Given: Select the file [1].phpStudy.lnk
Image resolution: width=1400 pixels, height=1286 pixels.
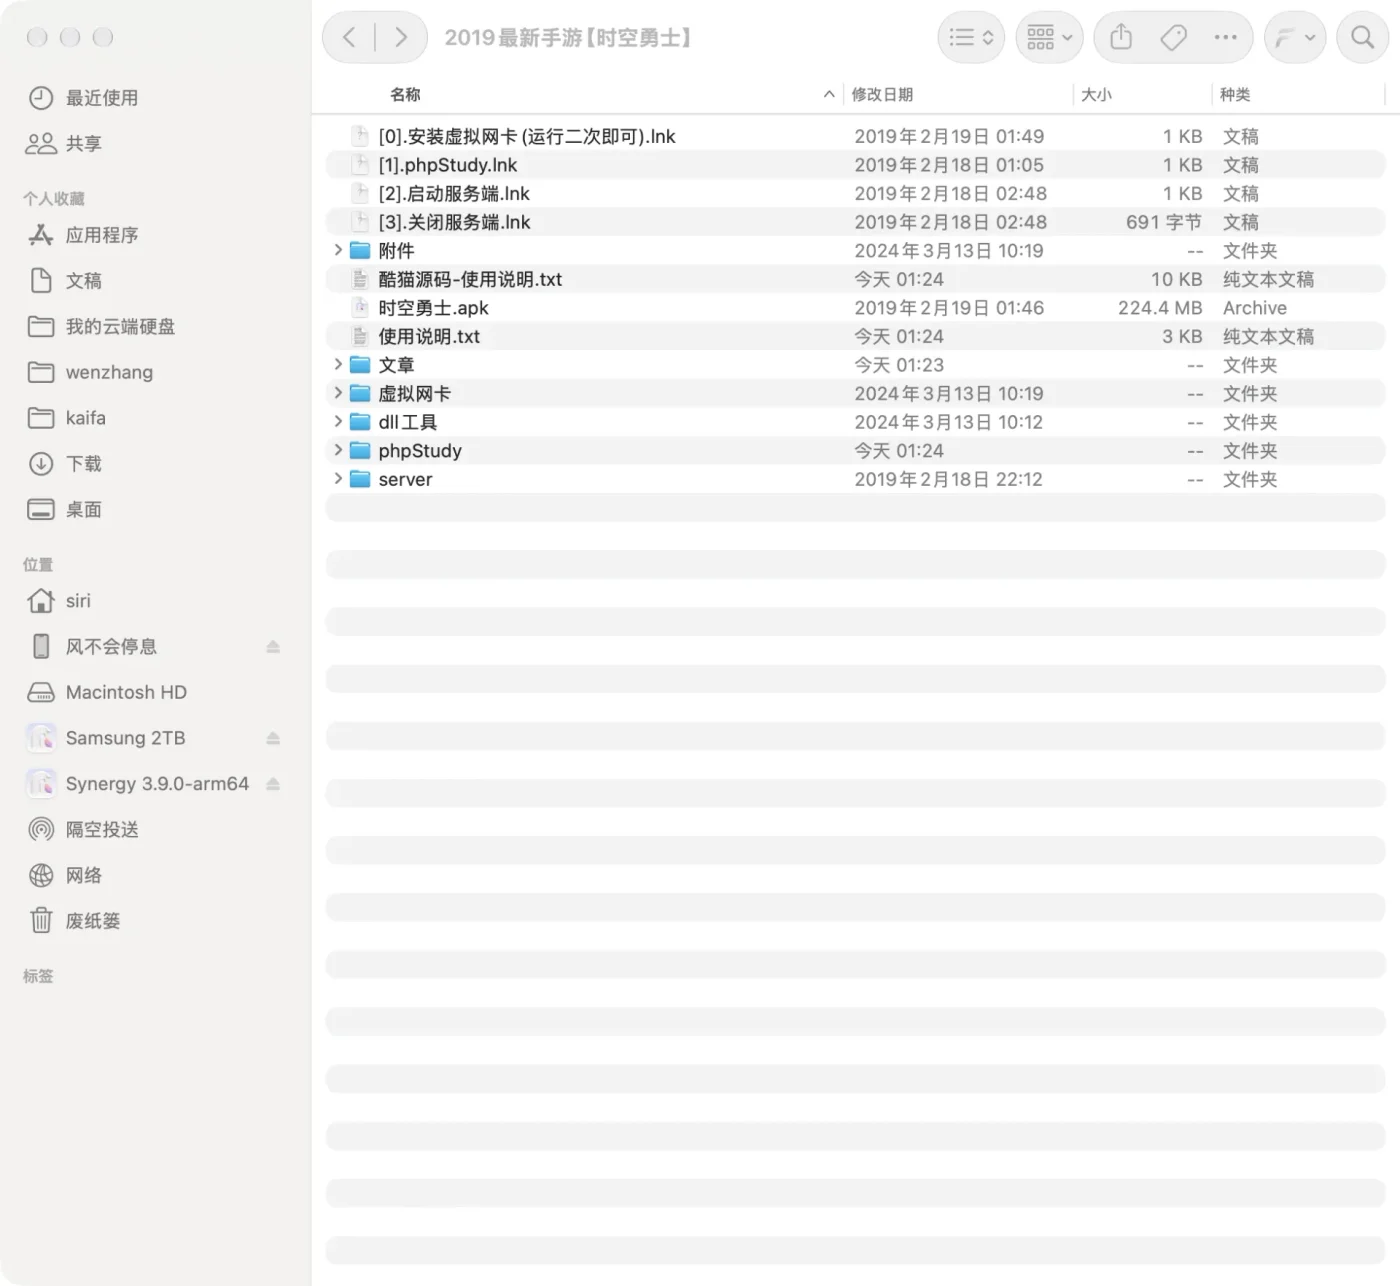Looking at the screenshot, I should coord(856,165).
